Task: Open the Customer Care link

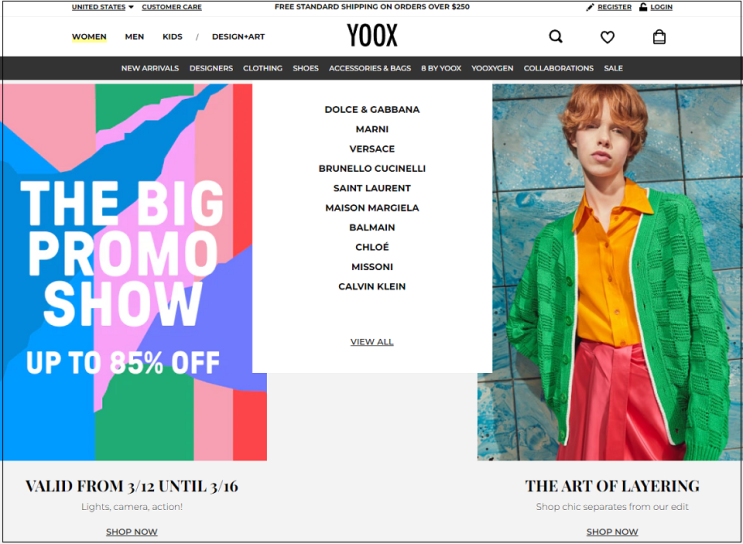Action: click(x=172, y=7)
